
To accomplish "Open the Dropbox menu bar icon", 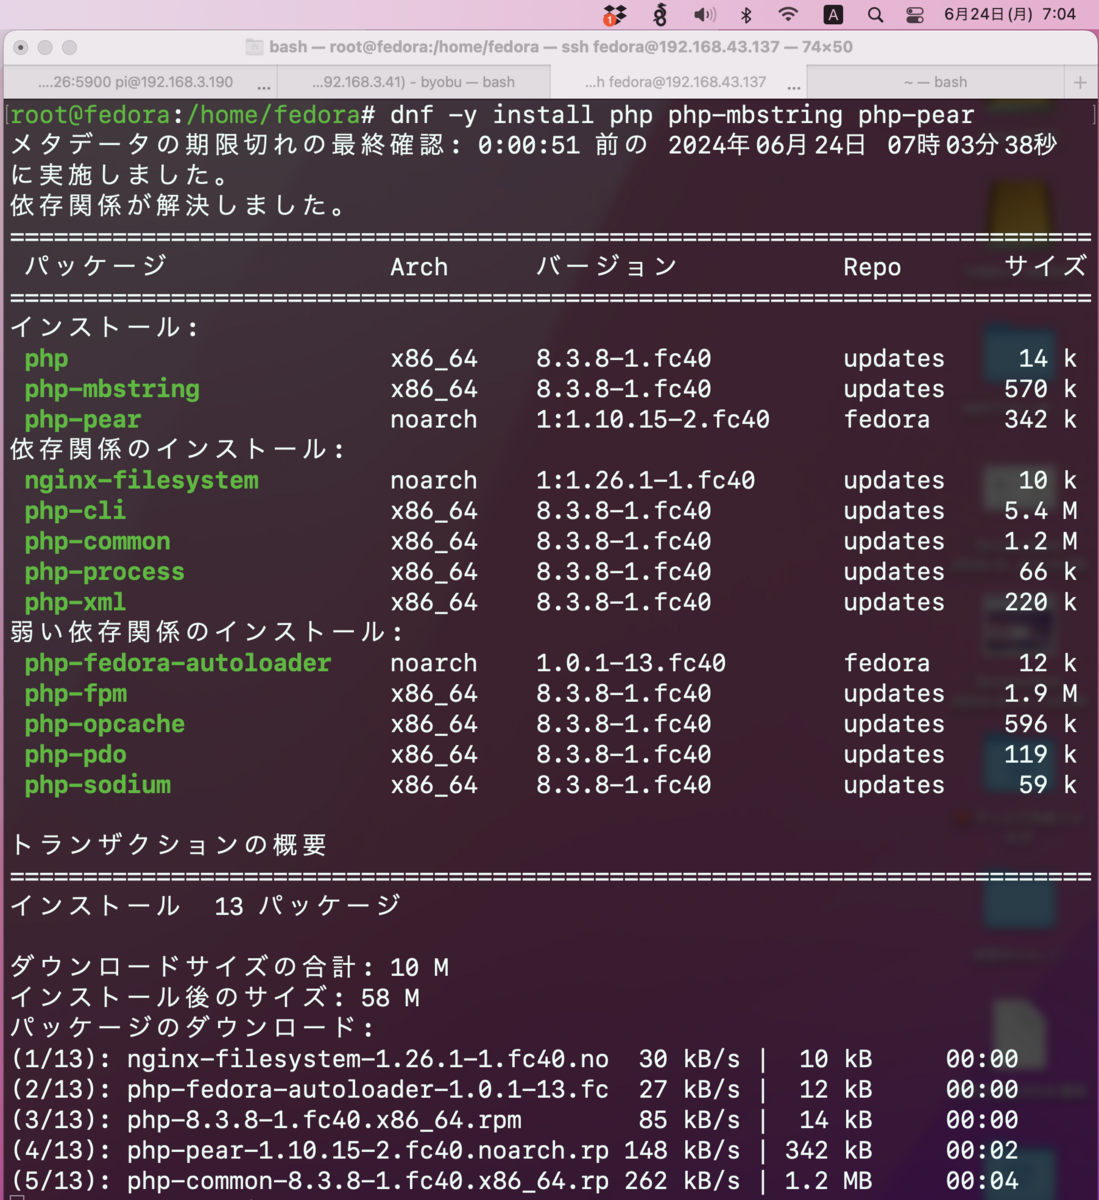I will point(613,14).
